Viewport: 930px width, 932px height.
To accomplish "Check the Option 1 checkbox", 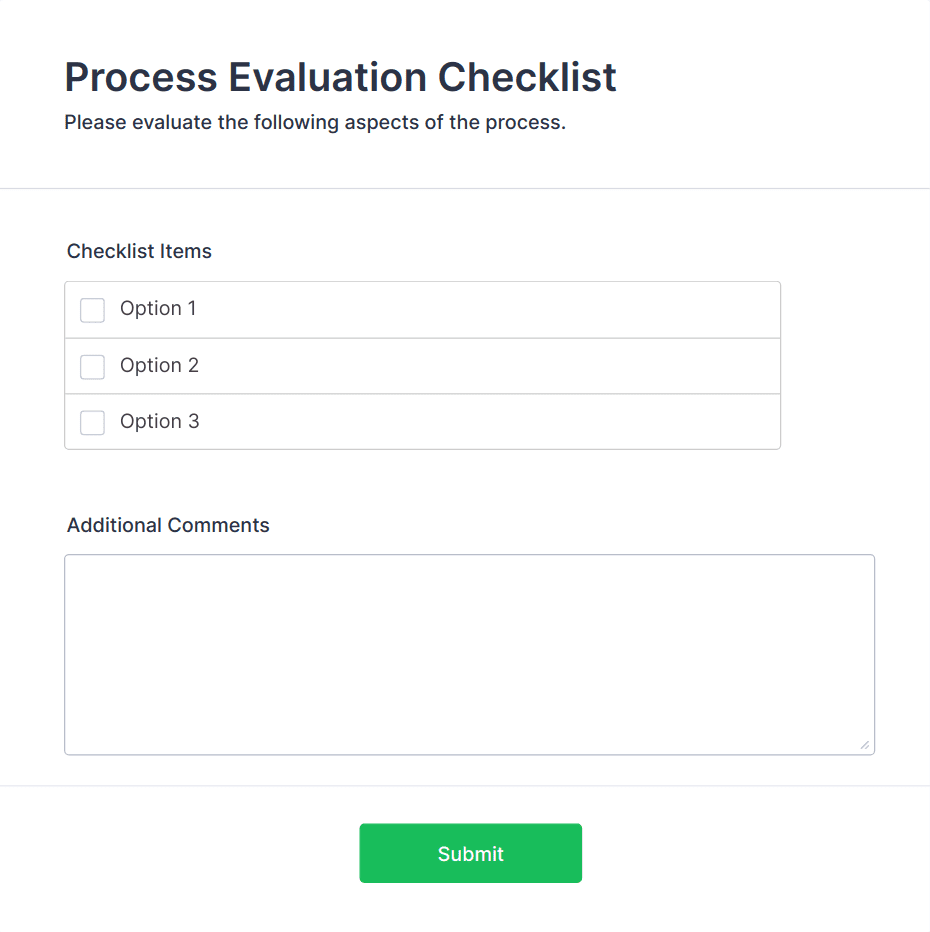I will (92, 310).
